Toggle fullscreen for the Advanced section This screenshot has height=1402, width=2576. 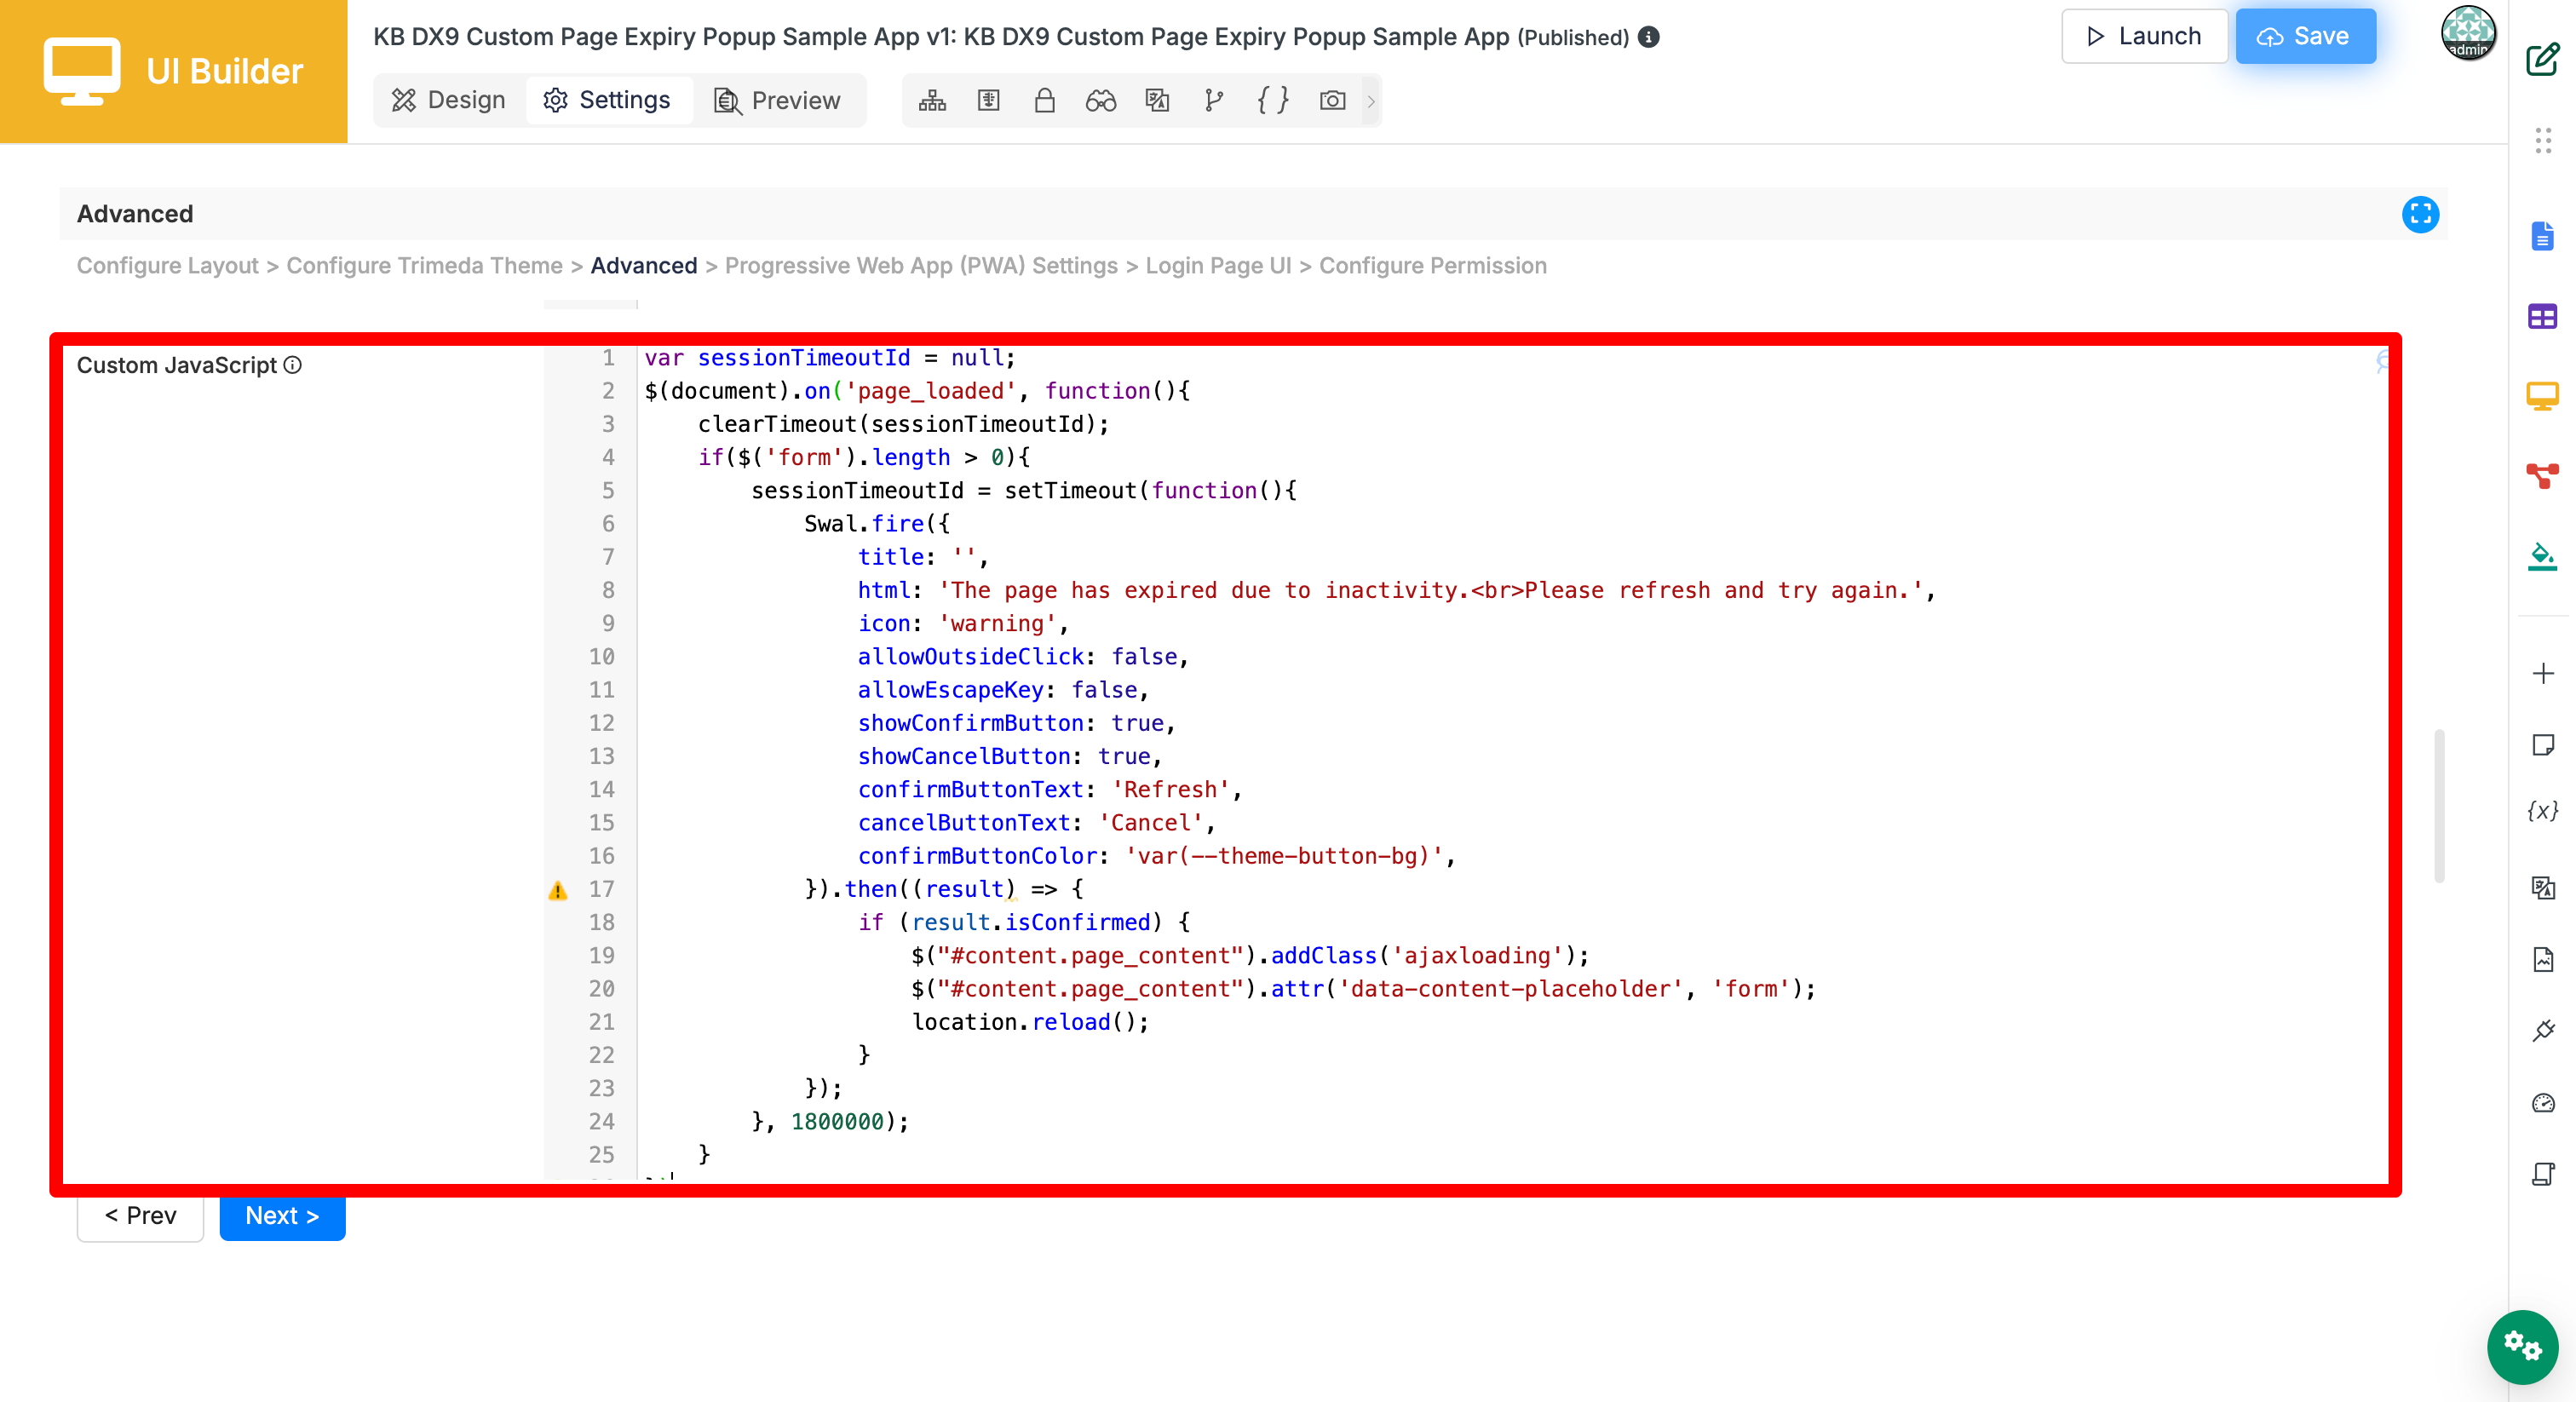coord(2420,214)
